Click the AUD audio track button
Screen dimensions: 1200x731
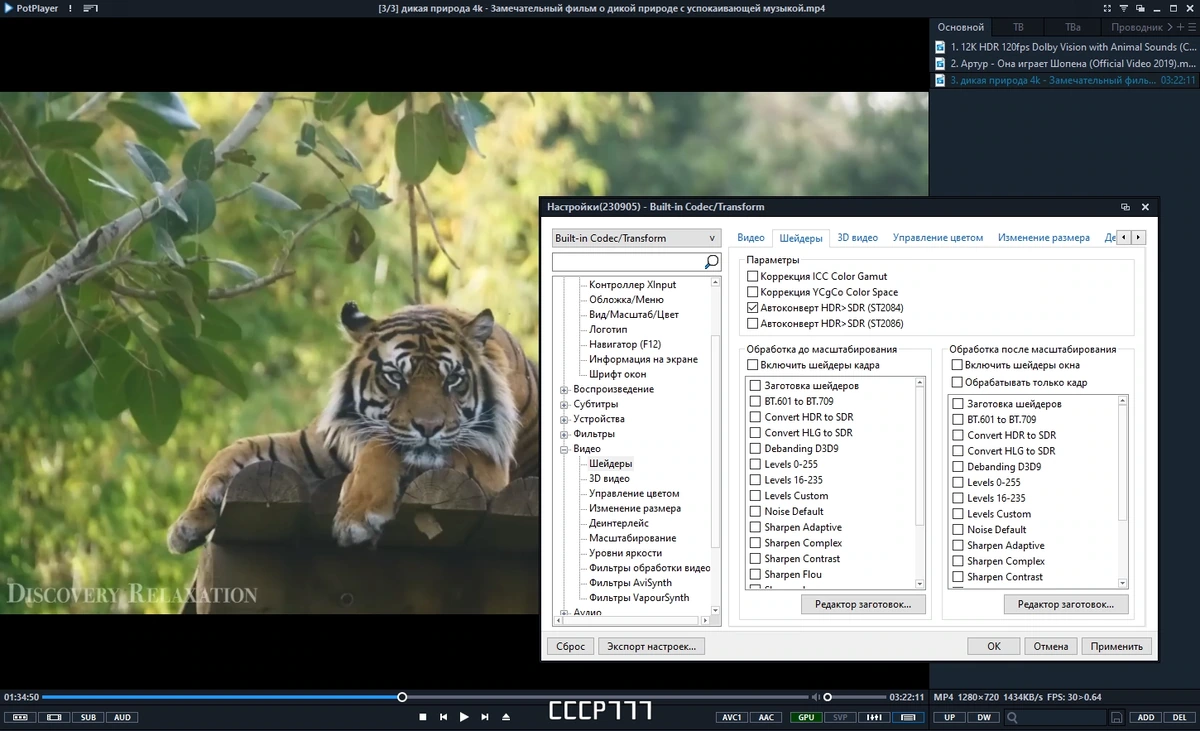122,717
